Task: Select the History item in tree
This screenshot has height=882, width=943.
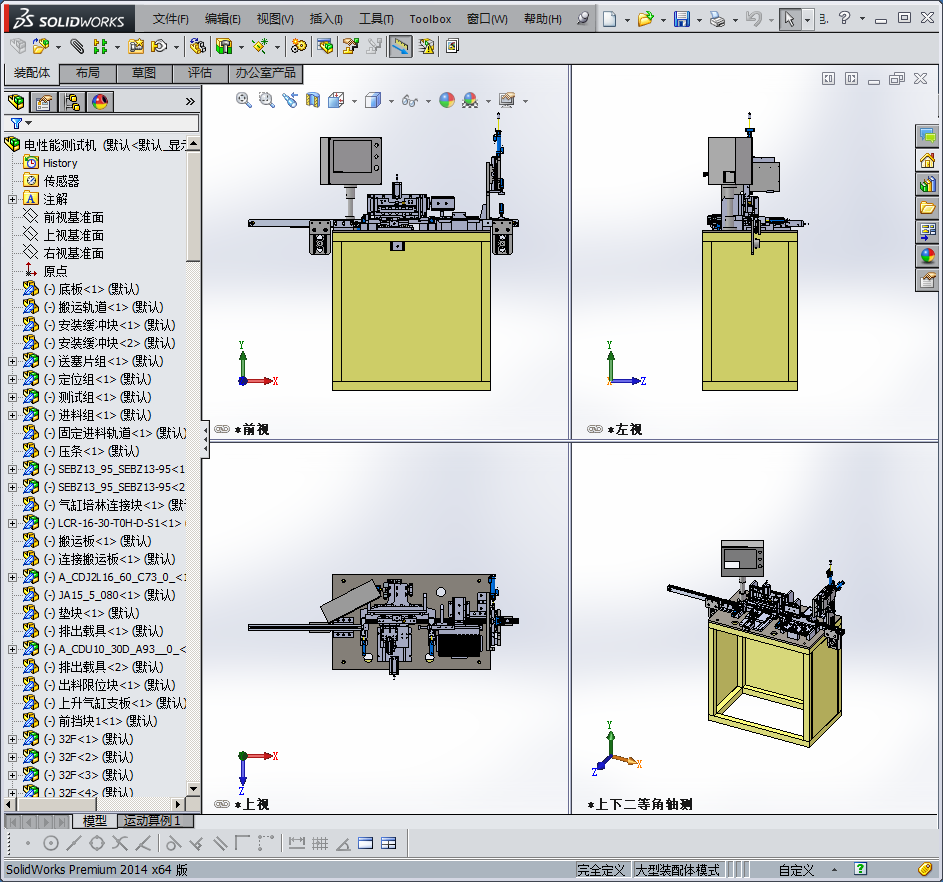Action: 60,163
